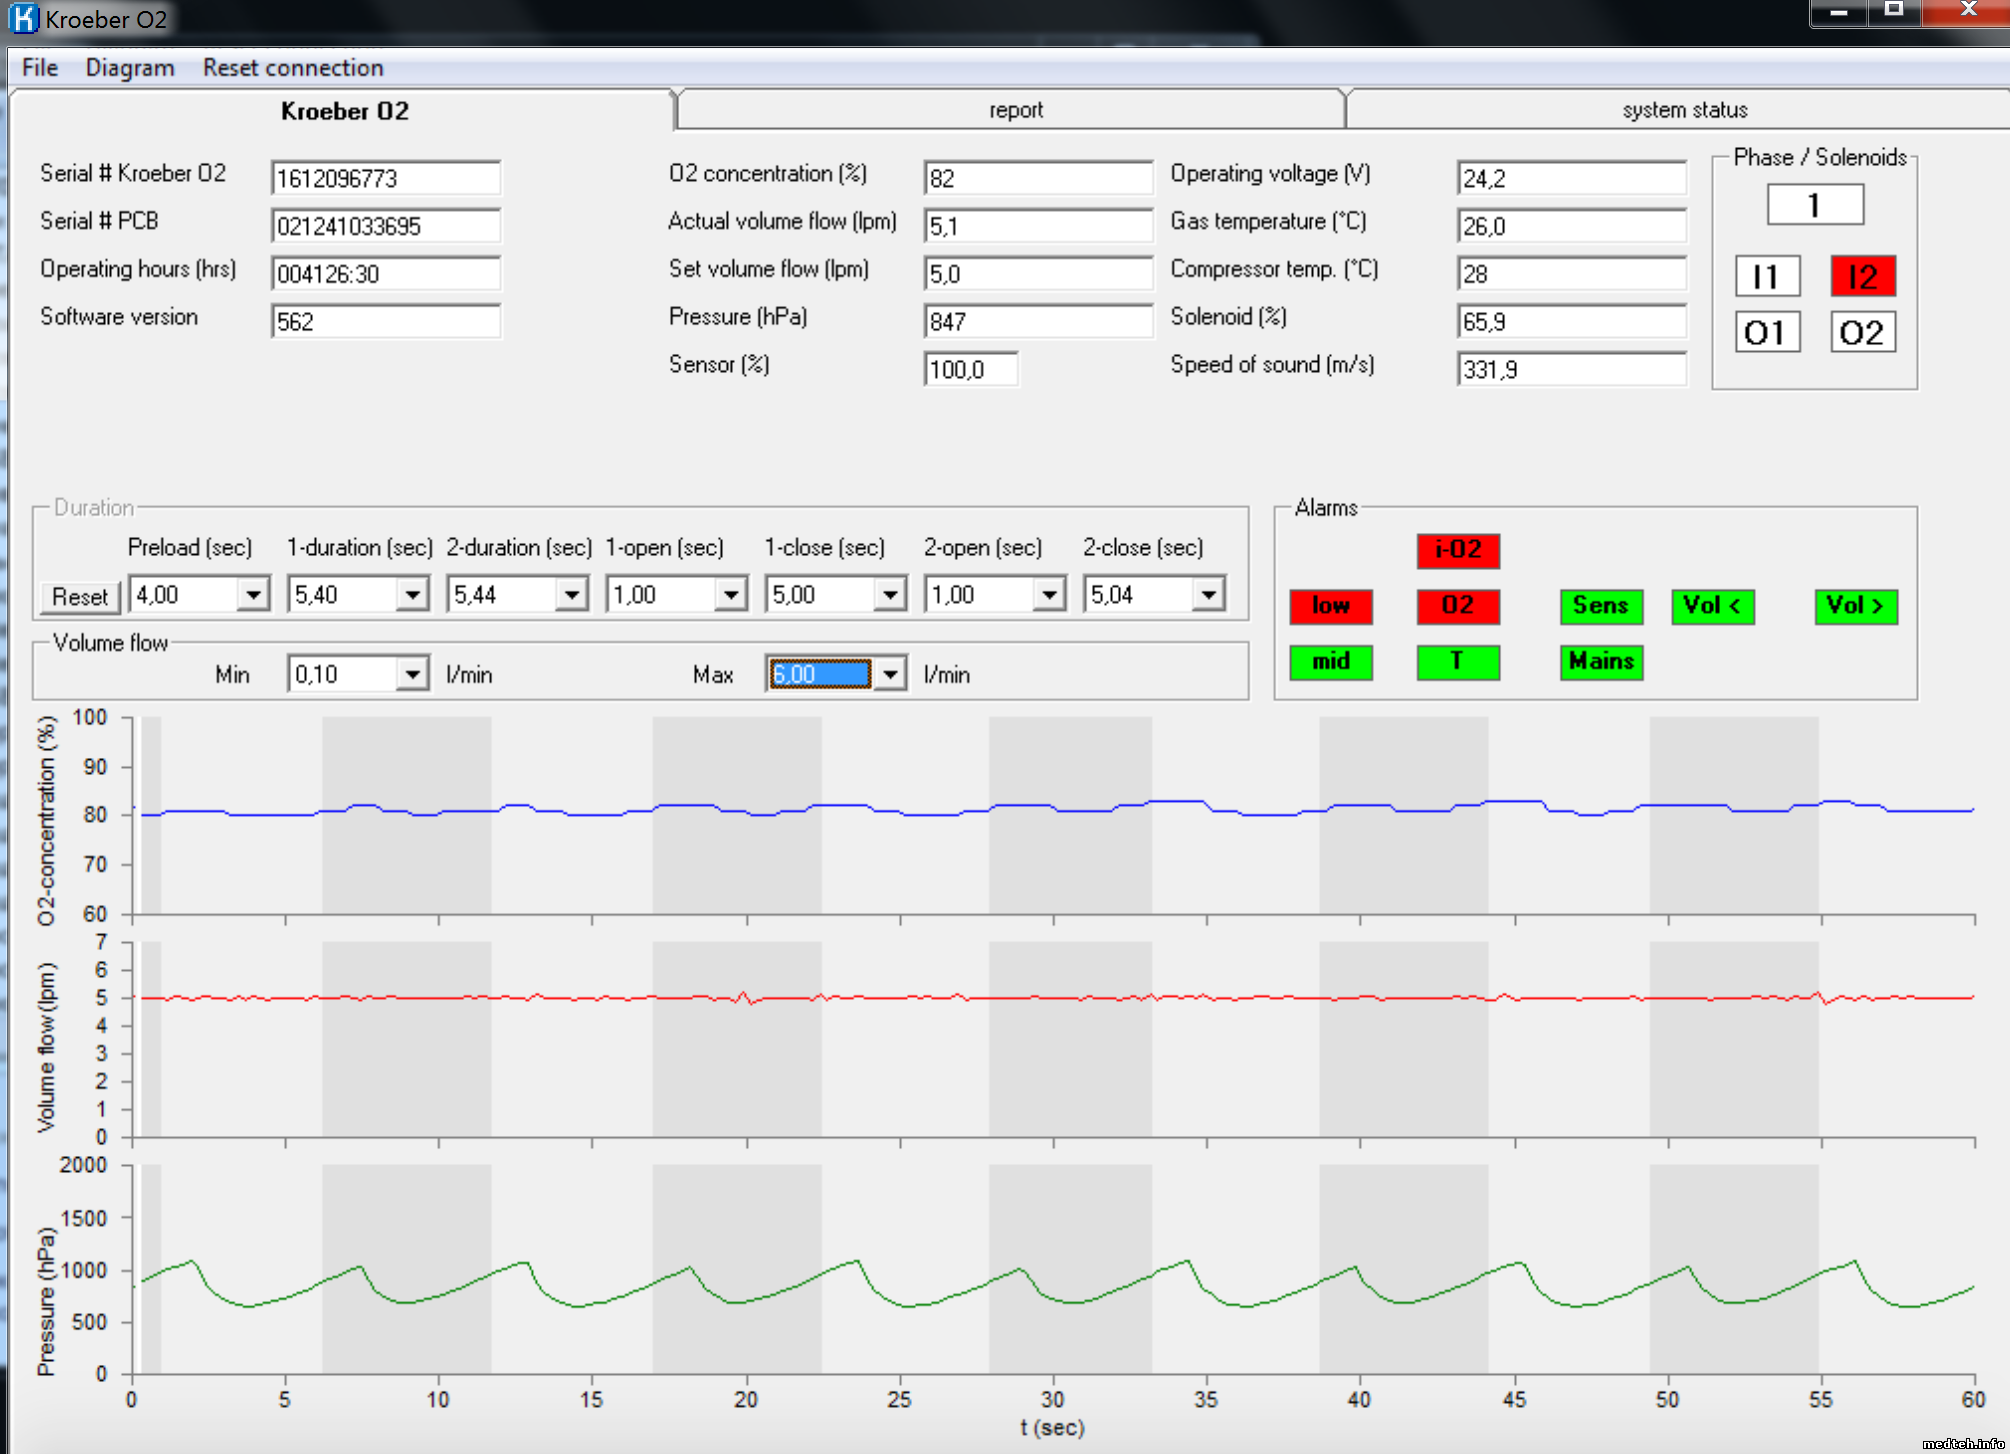The height and width of the screenshot is (1454, 2010).
Task: Click the green Vol > alarm swatch
Action: tap(1855, 606)
